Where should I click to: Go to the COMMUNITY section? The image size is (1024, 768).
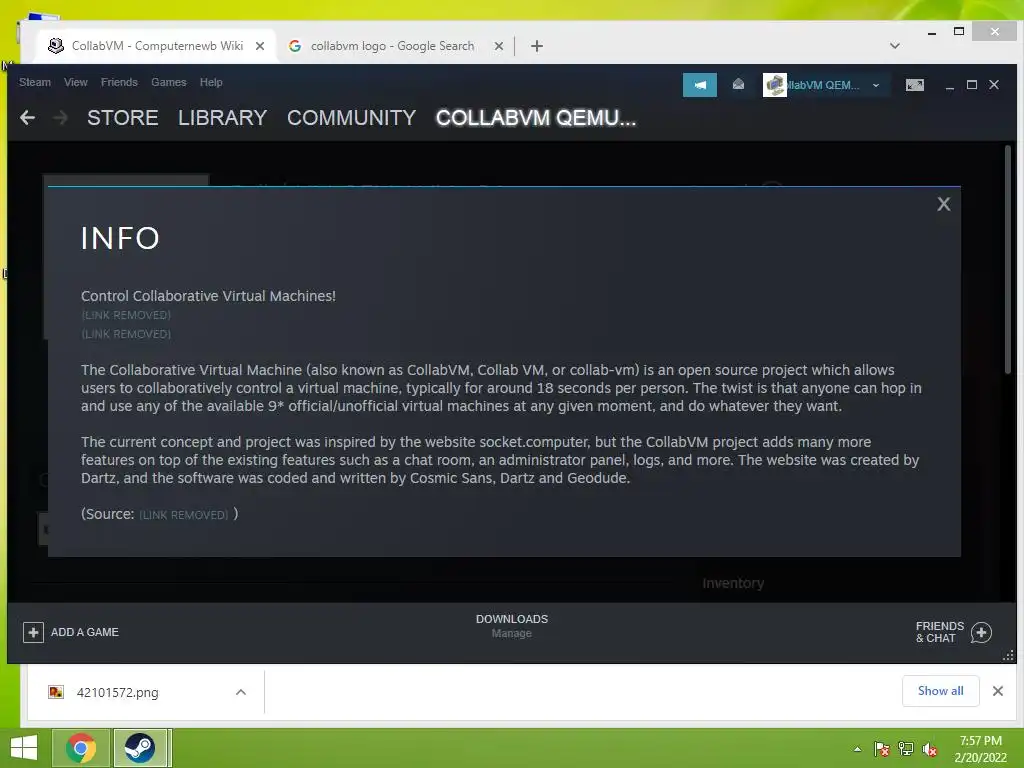click(351, 118)
